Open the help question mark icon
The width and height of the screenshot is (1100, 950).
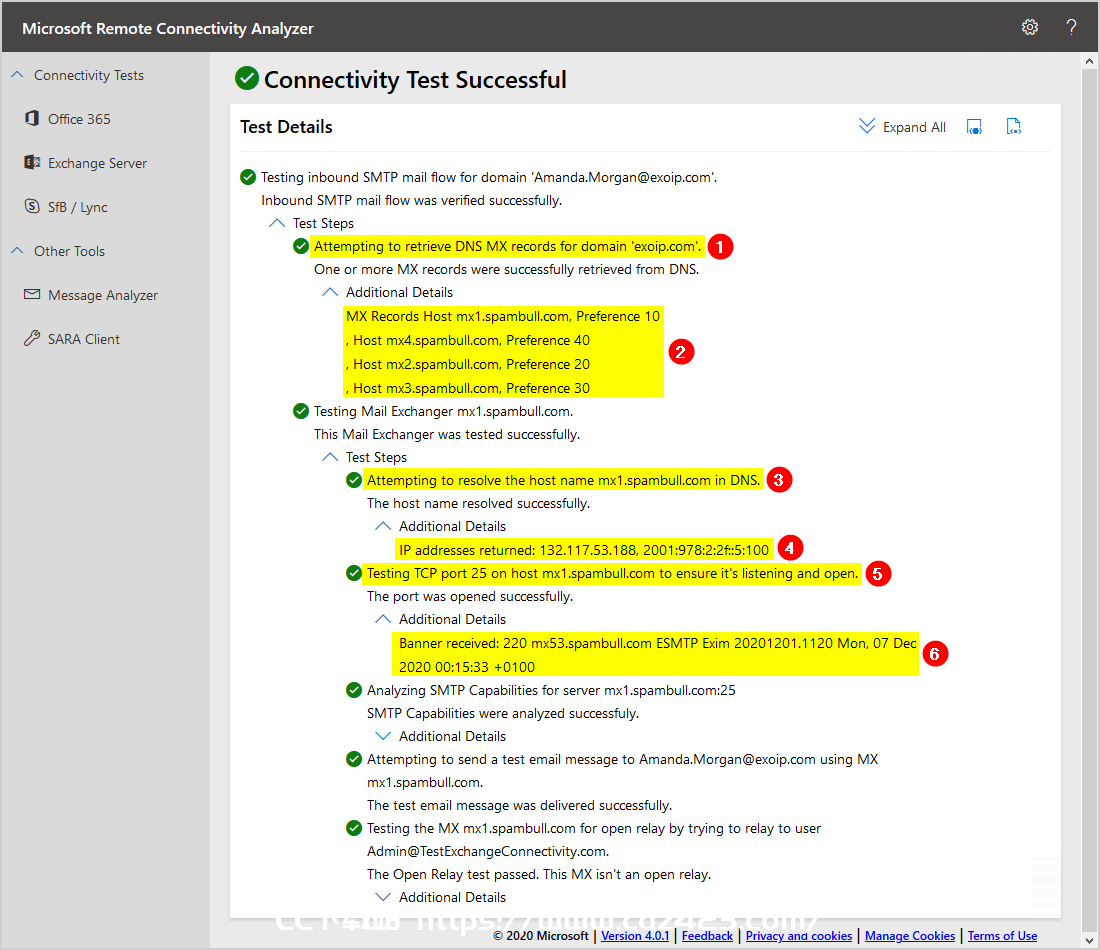(1071, 27)
